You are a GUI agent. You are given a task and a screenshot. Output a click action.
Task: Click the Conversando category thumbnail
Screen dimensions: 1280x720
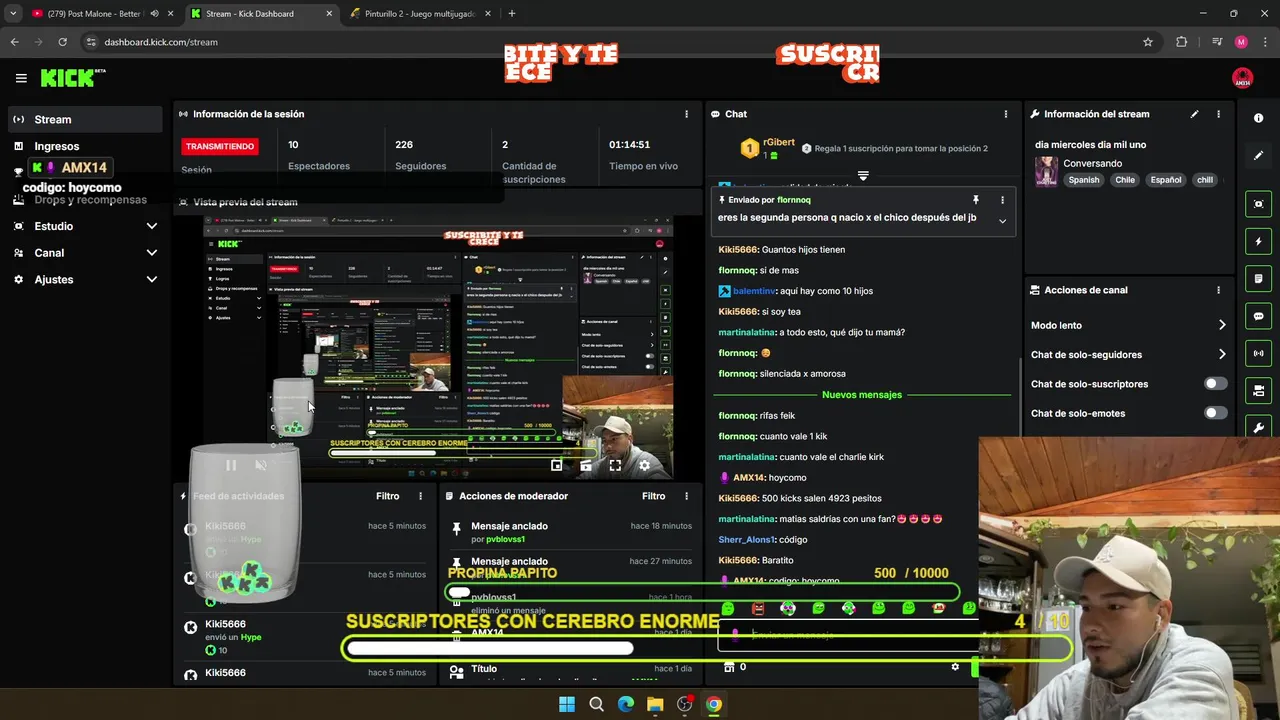[1046, 171]
